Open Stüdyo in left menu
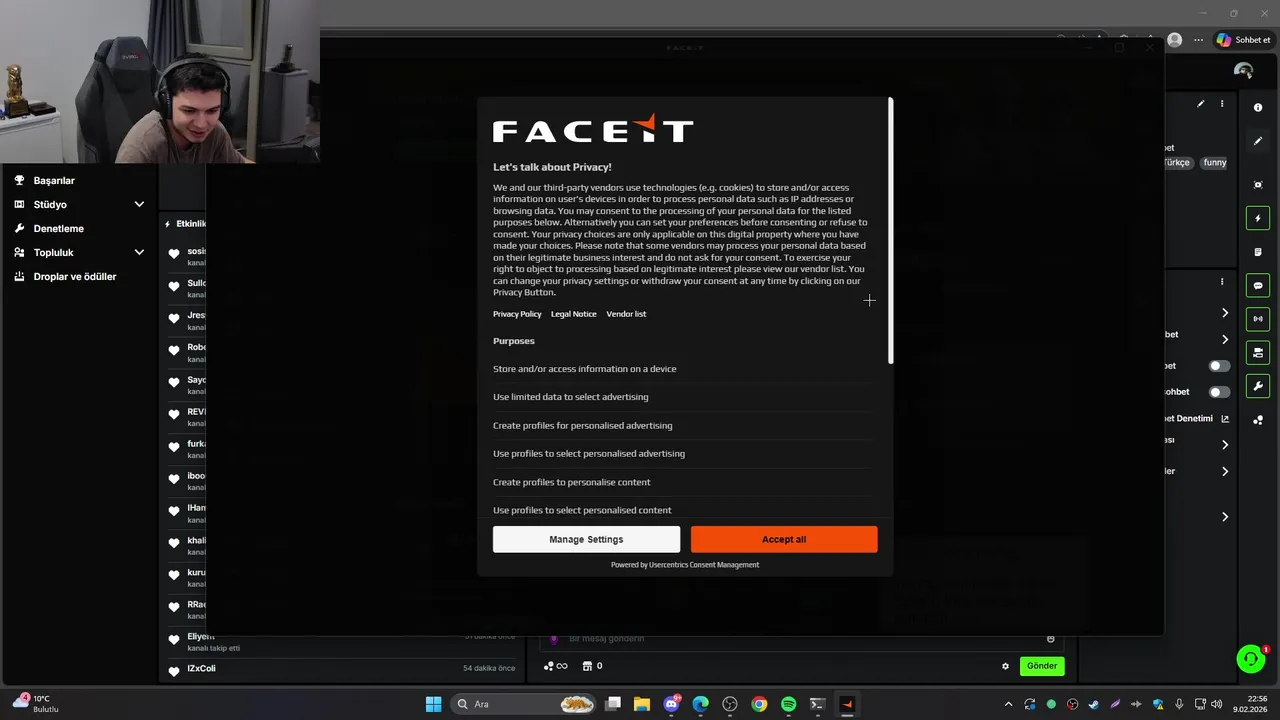 pos(50,204)
